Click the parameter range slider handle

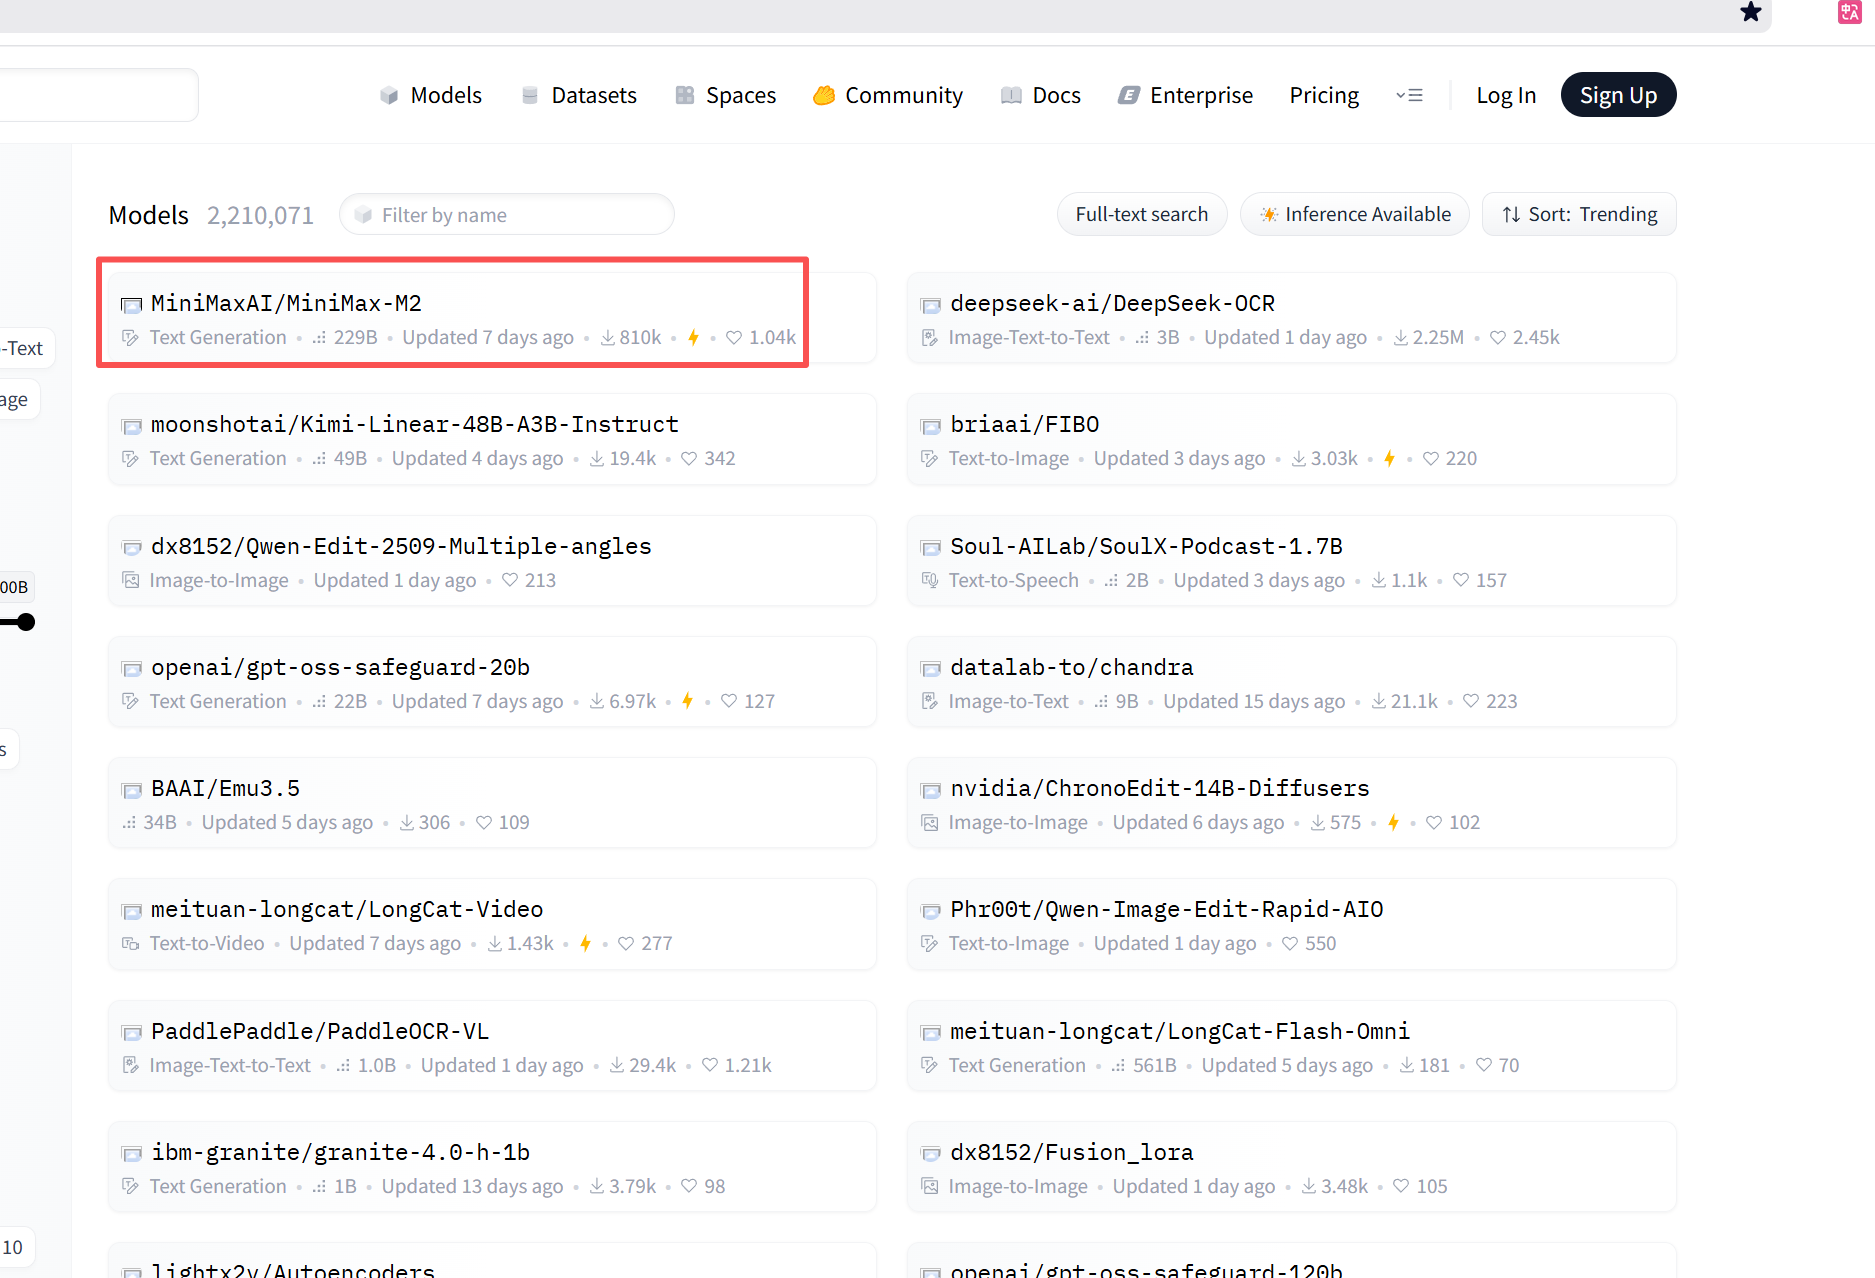pyautogui.click(x=26, y=622)
